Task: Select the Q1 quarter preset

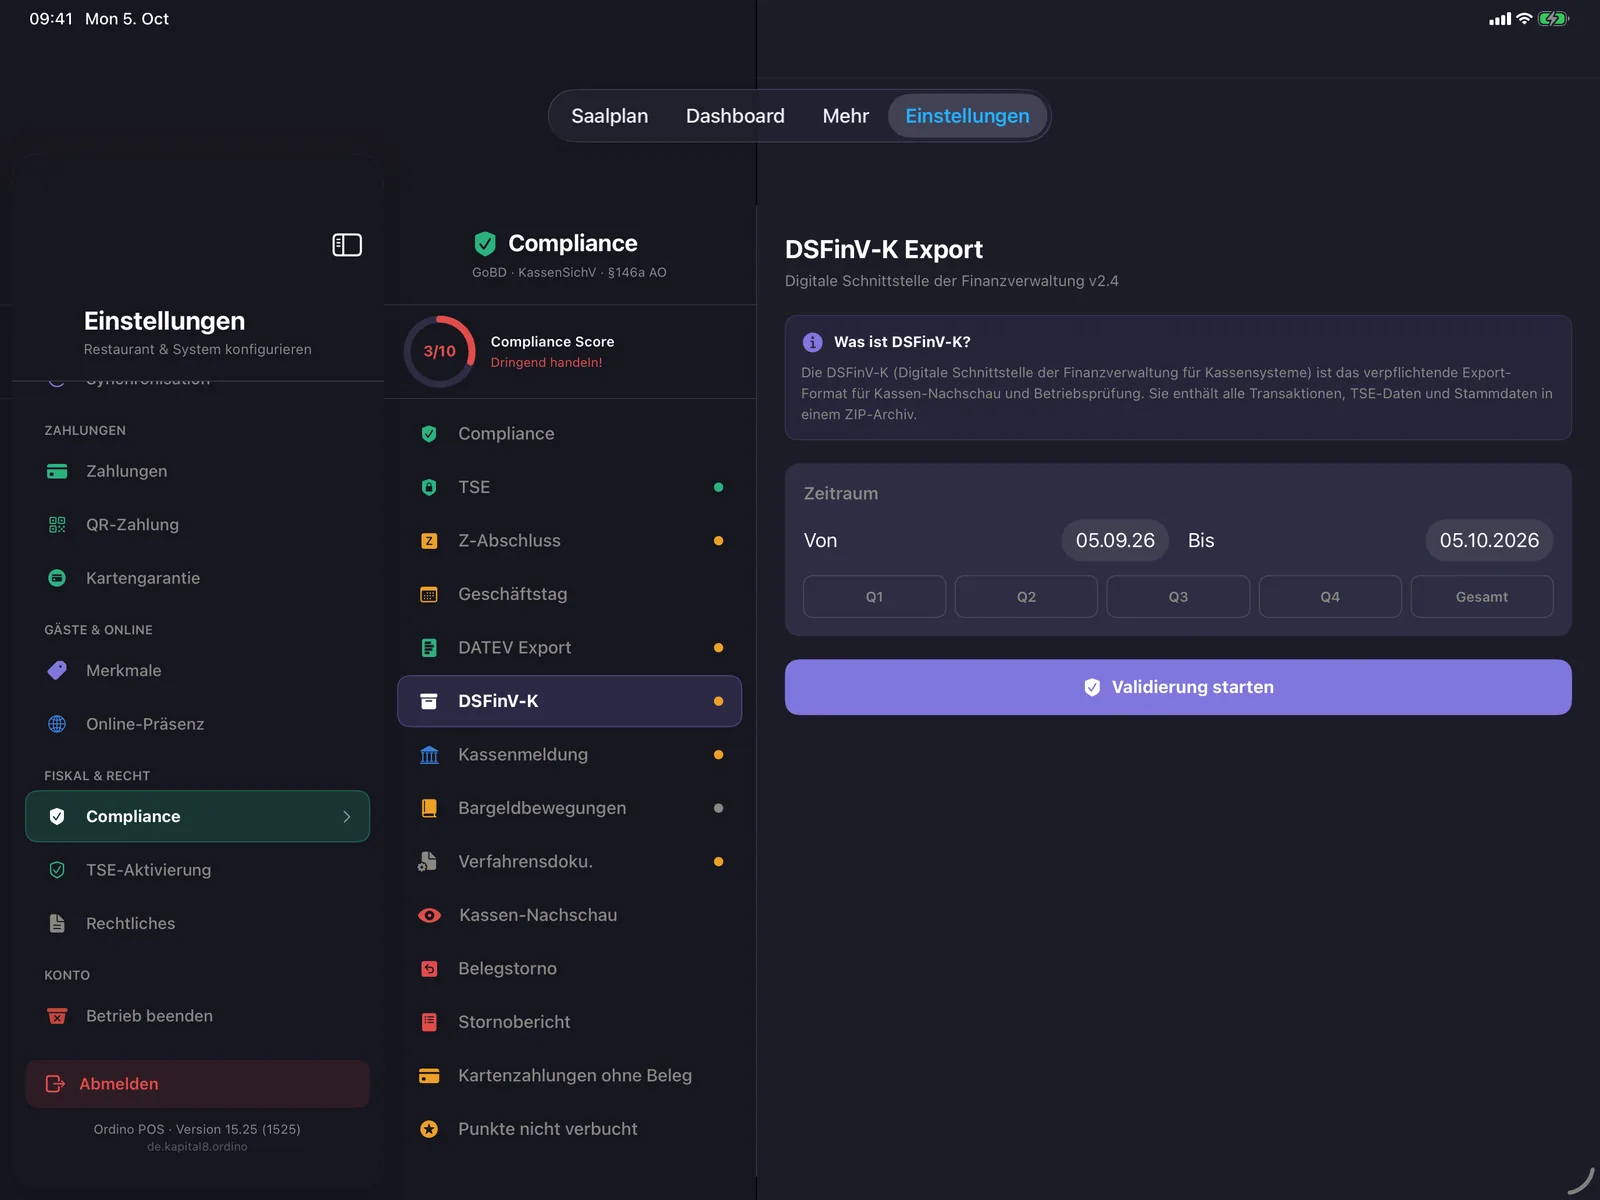Action: tap(874, 597)
